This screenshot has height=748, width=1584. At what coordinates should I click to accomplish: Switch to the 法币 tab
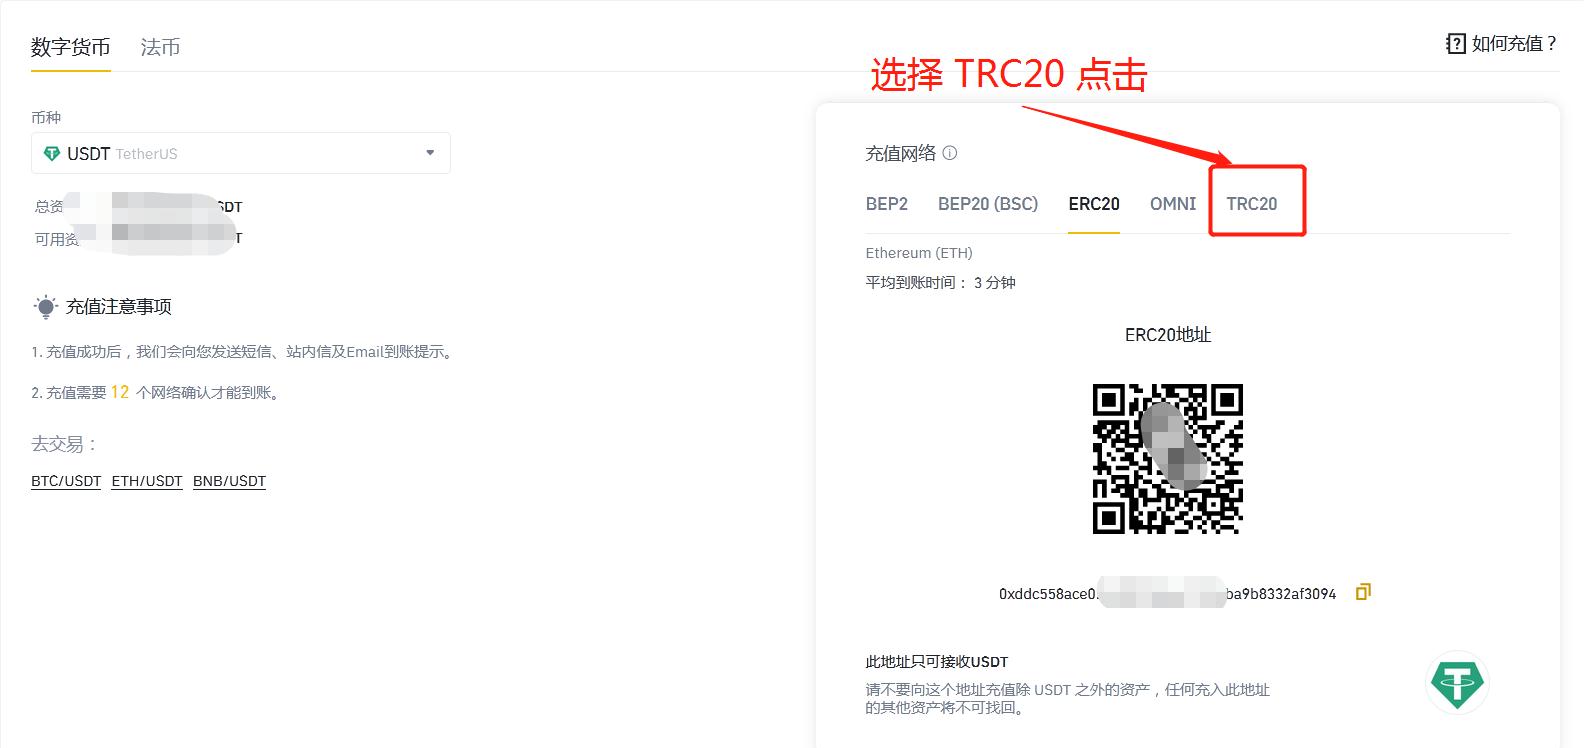(160, 47)
